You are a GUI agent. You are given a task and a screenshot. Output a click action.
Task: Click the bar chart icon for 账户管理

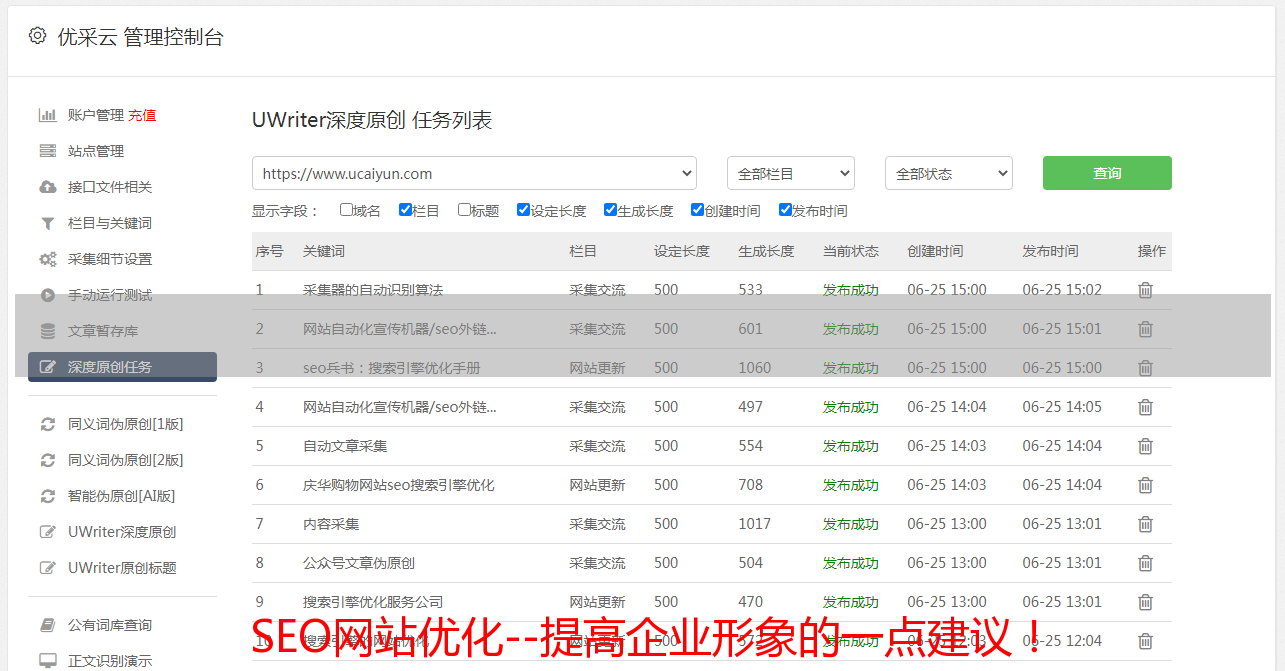[47, 115]
